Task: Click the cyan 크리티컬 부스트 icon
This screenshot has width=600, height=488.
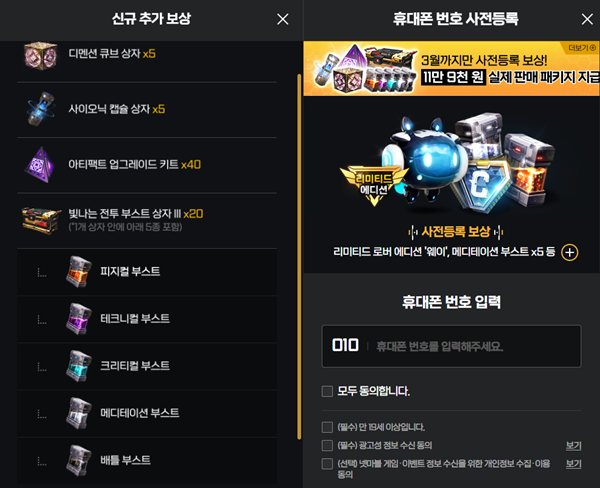Action: point(79,366)
